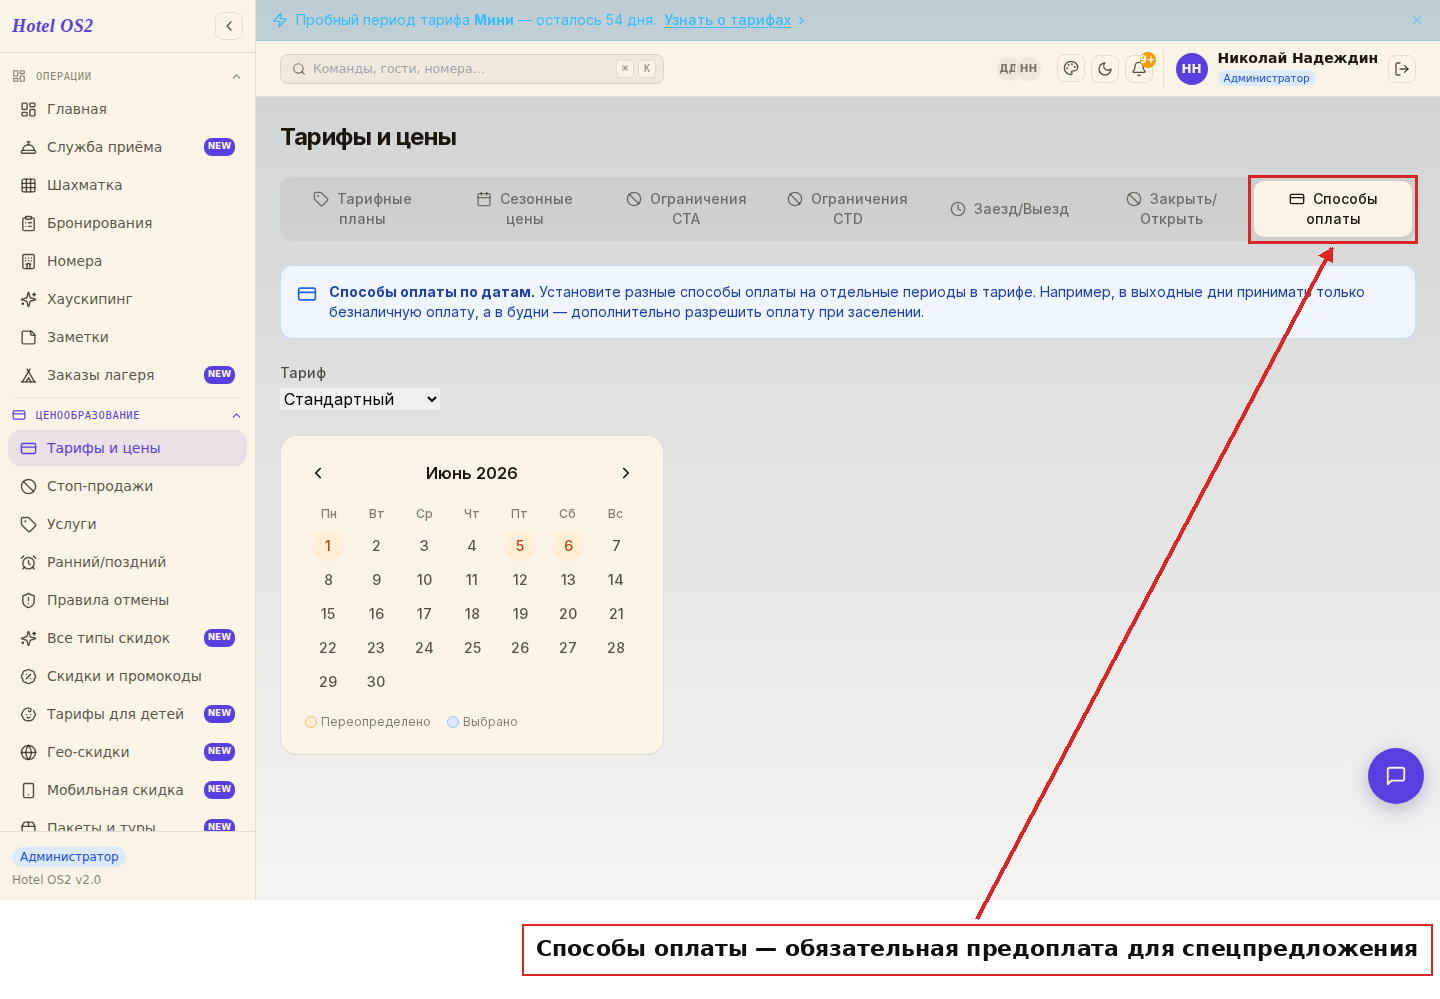1440x999 pixels.
Task: Open the Тариф dropdown set to Стандартный
Action: (x=360, y=399)
